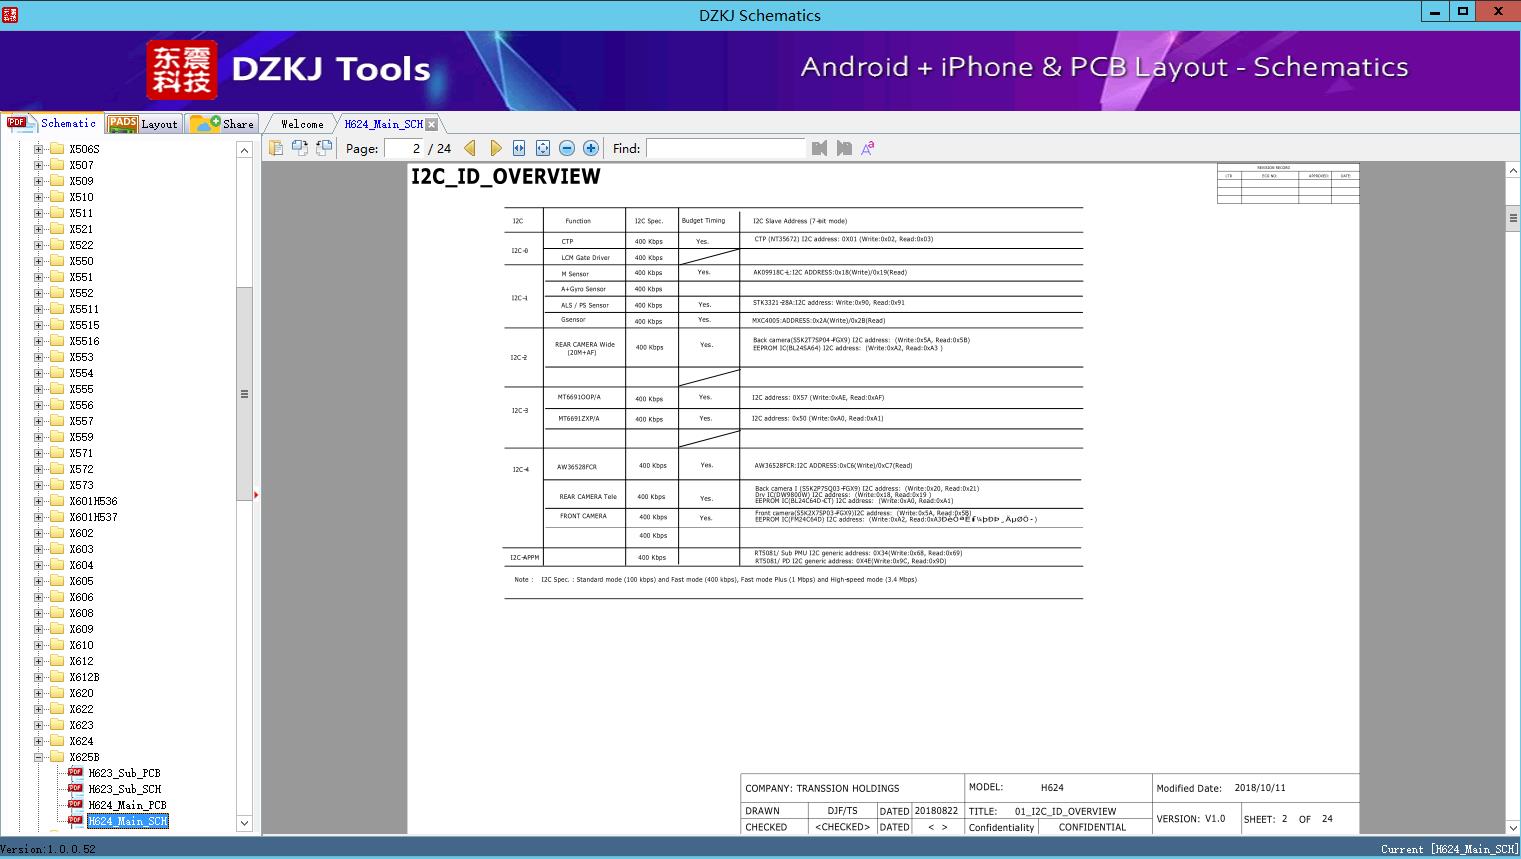
Task: Select the X5516 folder
Action: (84, 341)
